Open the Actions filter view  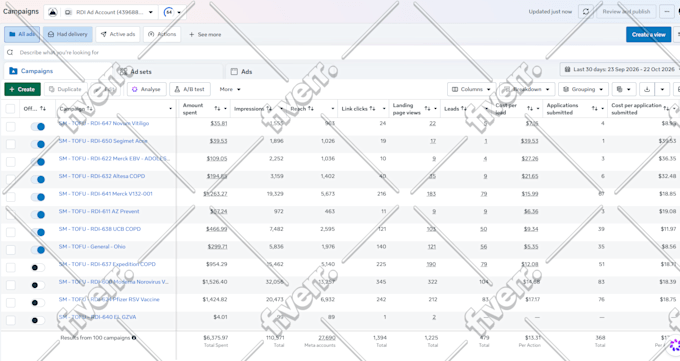162,34
